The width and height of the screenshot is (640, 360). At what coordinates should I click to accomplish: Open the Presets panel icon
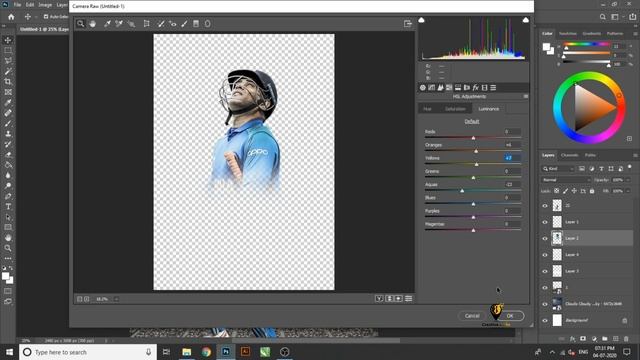point(493,88)
